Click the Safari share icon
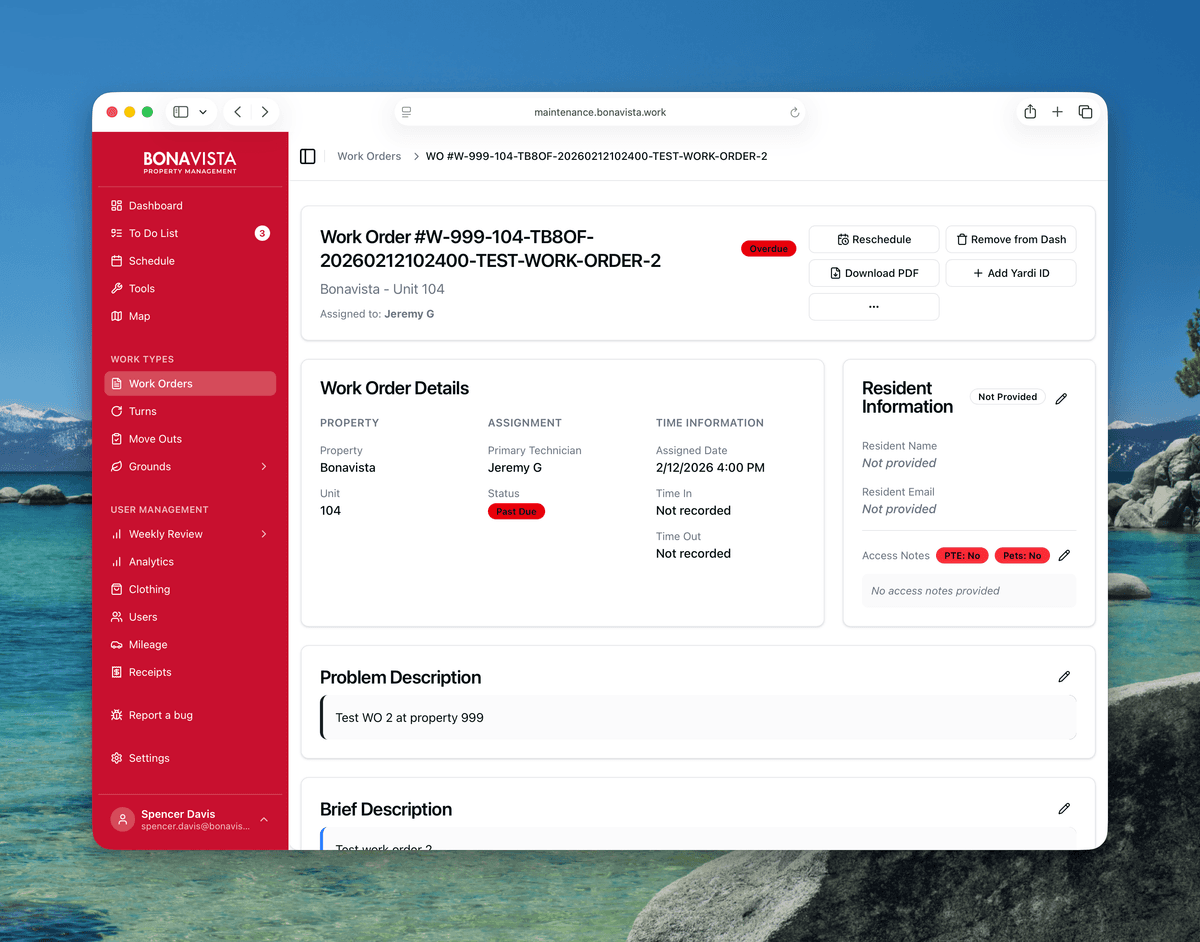This screenshot has width=1200, height=942. click(1030, 112)
